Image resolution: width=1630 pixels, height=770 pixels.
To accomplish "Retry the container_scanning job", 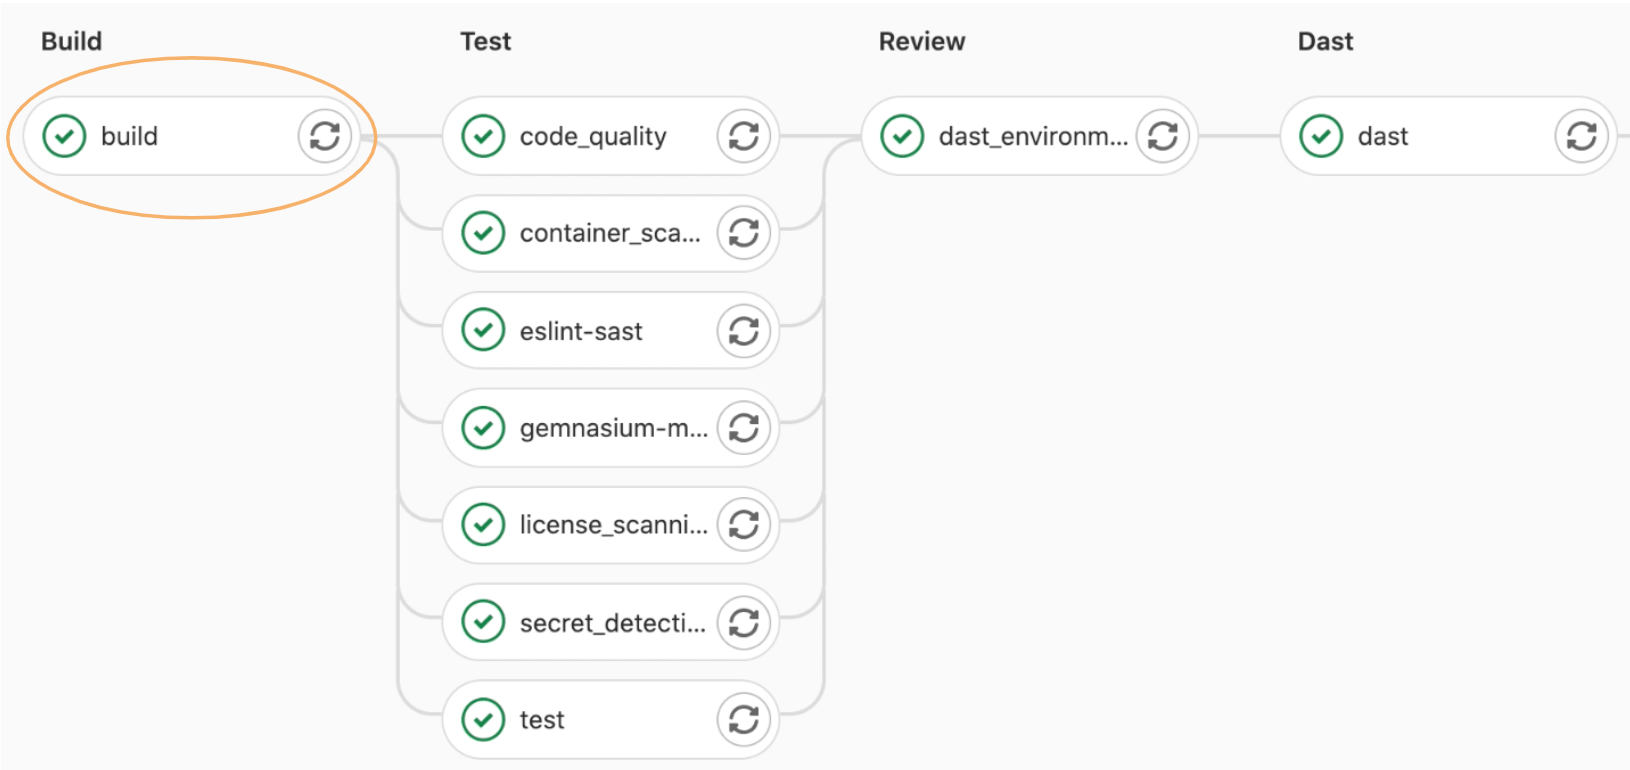I will pyautogui.click(x=744, y=233).
